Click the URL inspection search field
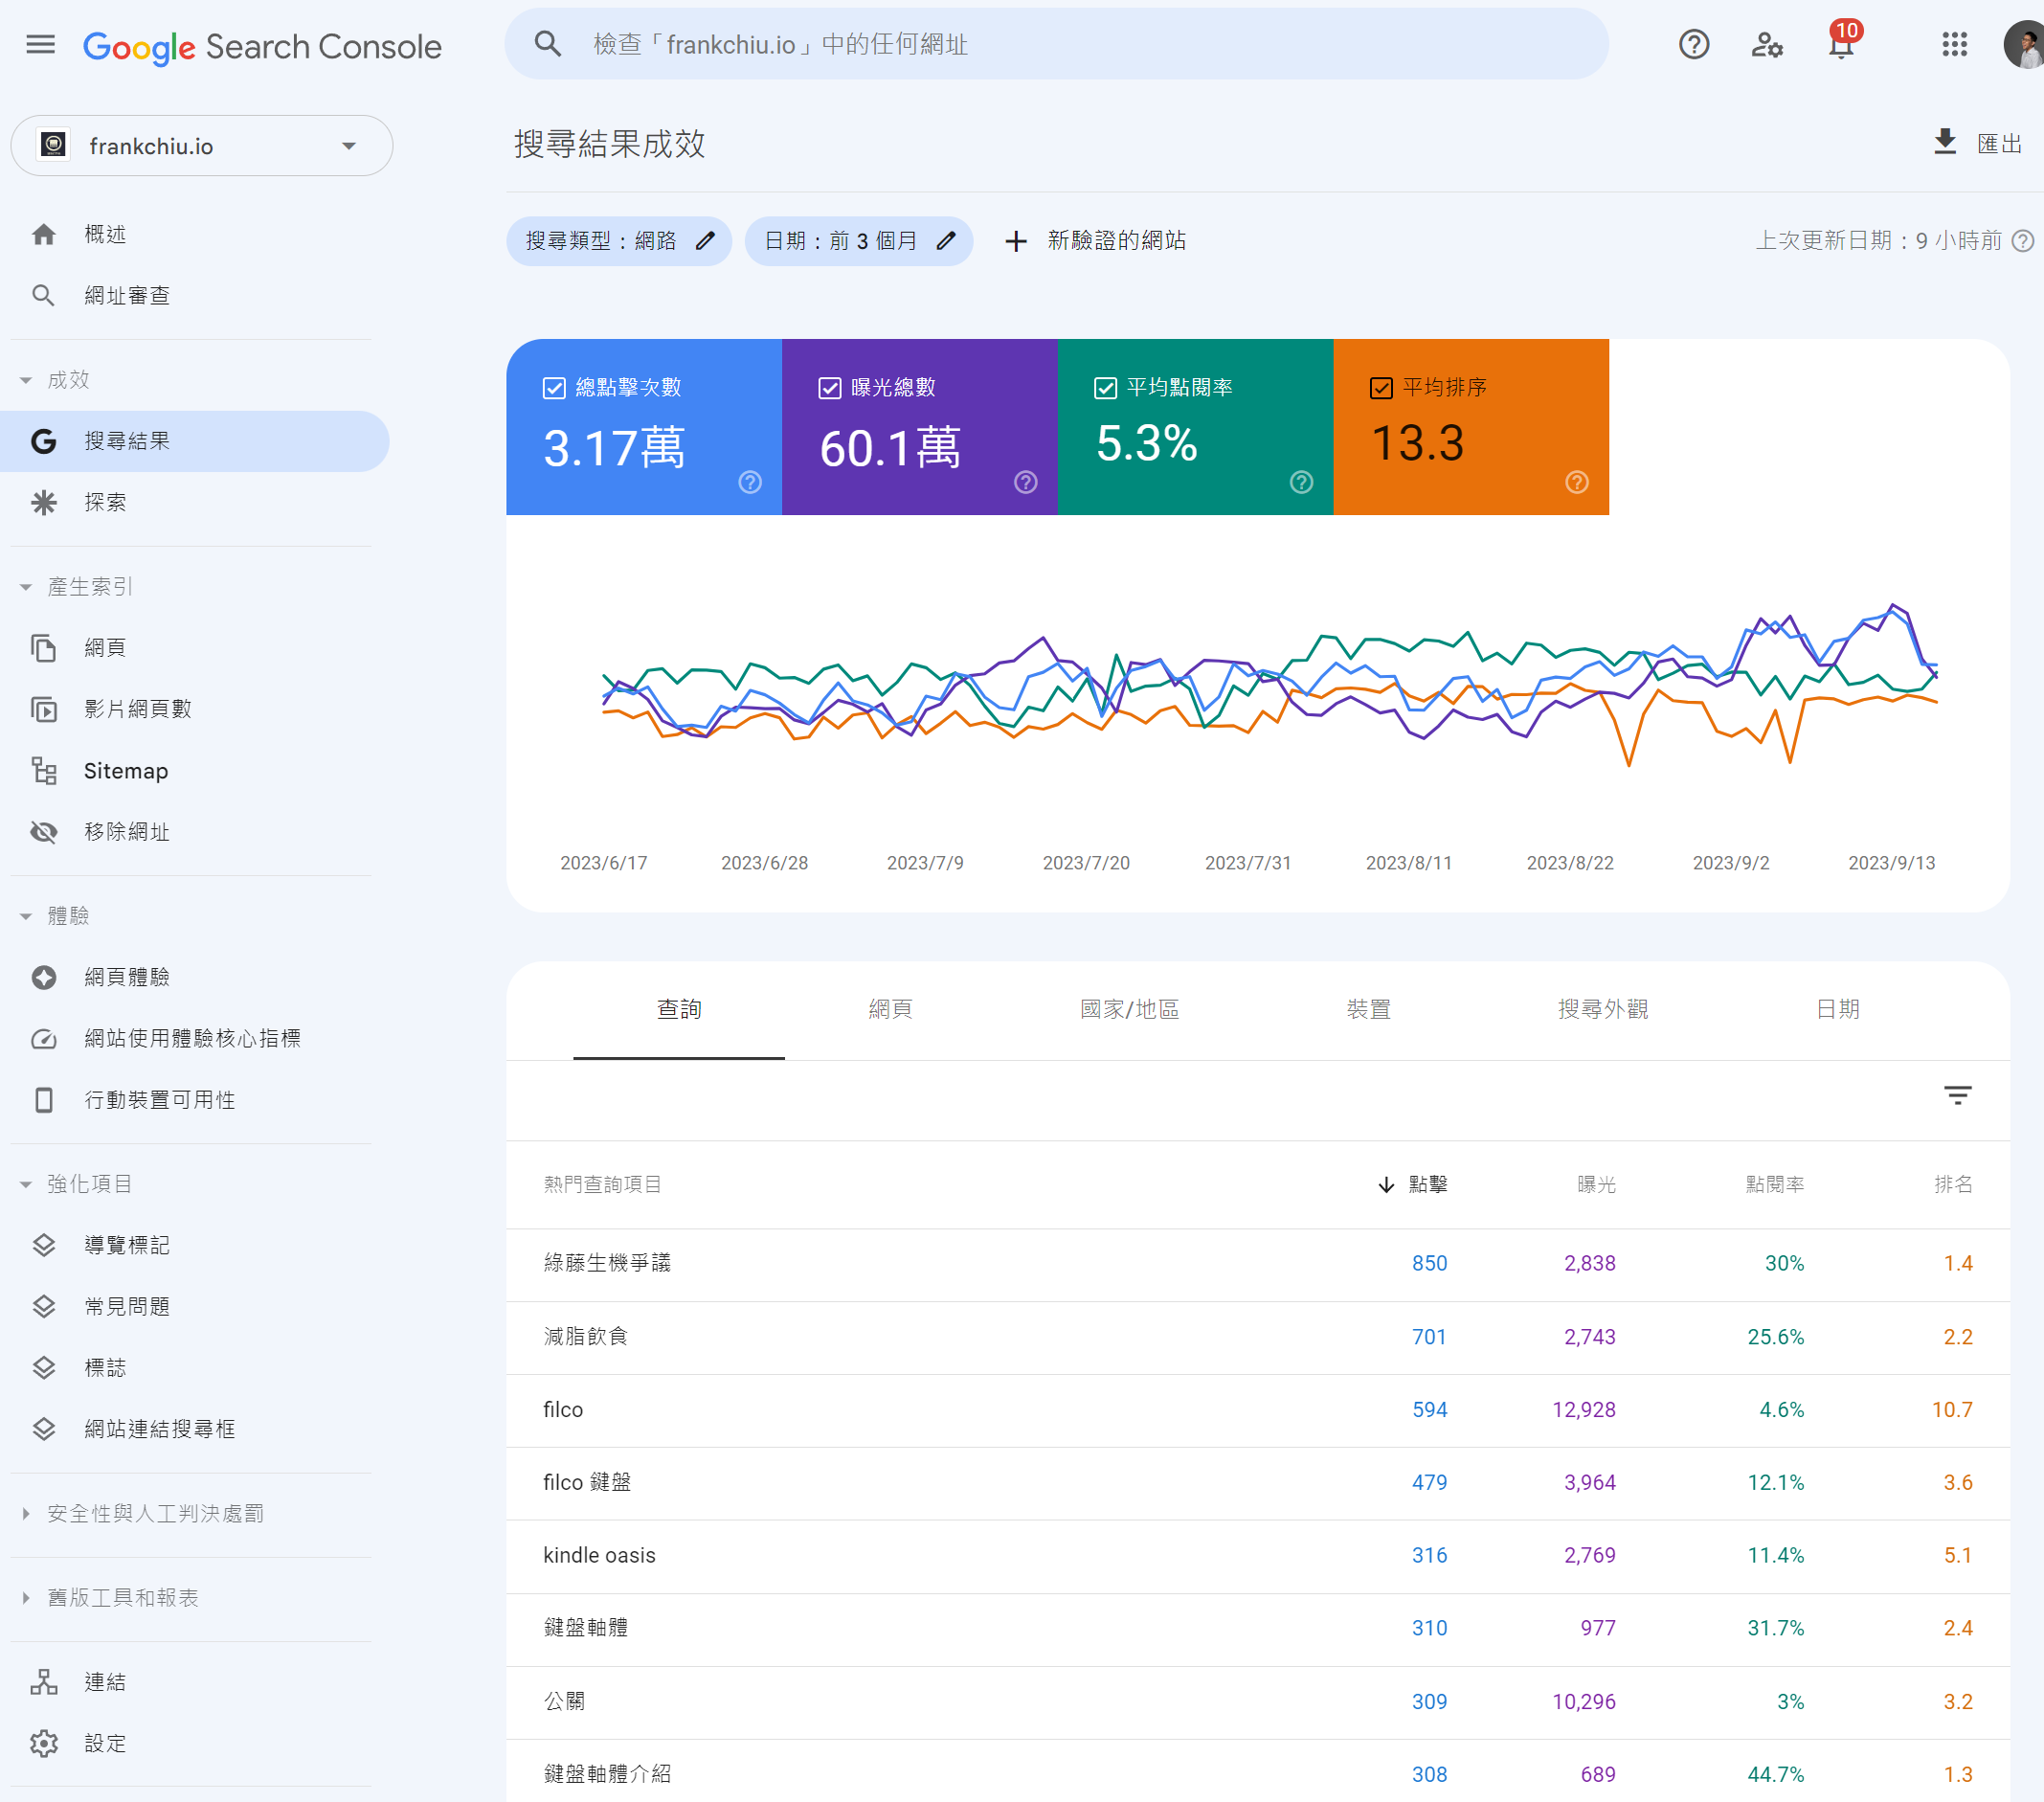The width and height of the screenshot is (2044, 1802). click(x=1055, y=45)
